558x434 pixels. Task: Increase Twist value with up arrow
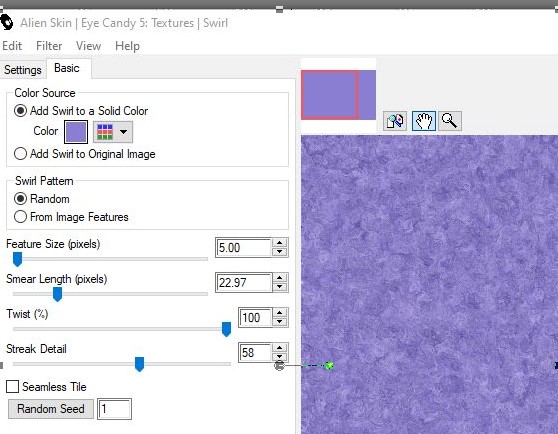coord(280,313)
